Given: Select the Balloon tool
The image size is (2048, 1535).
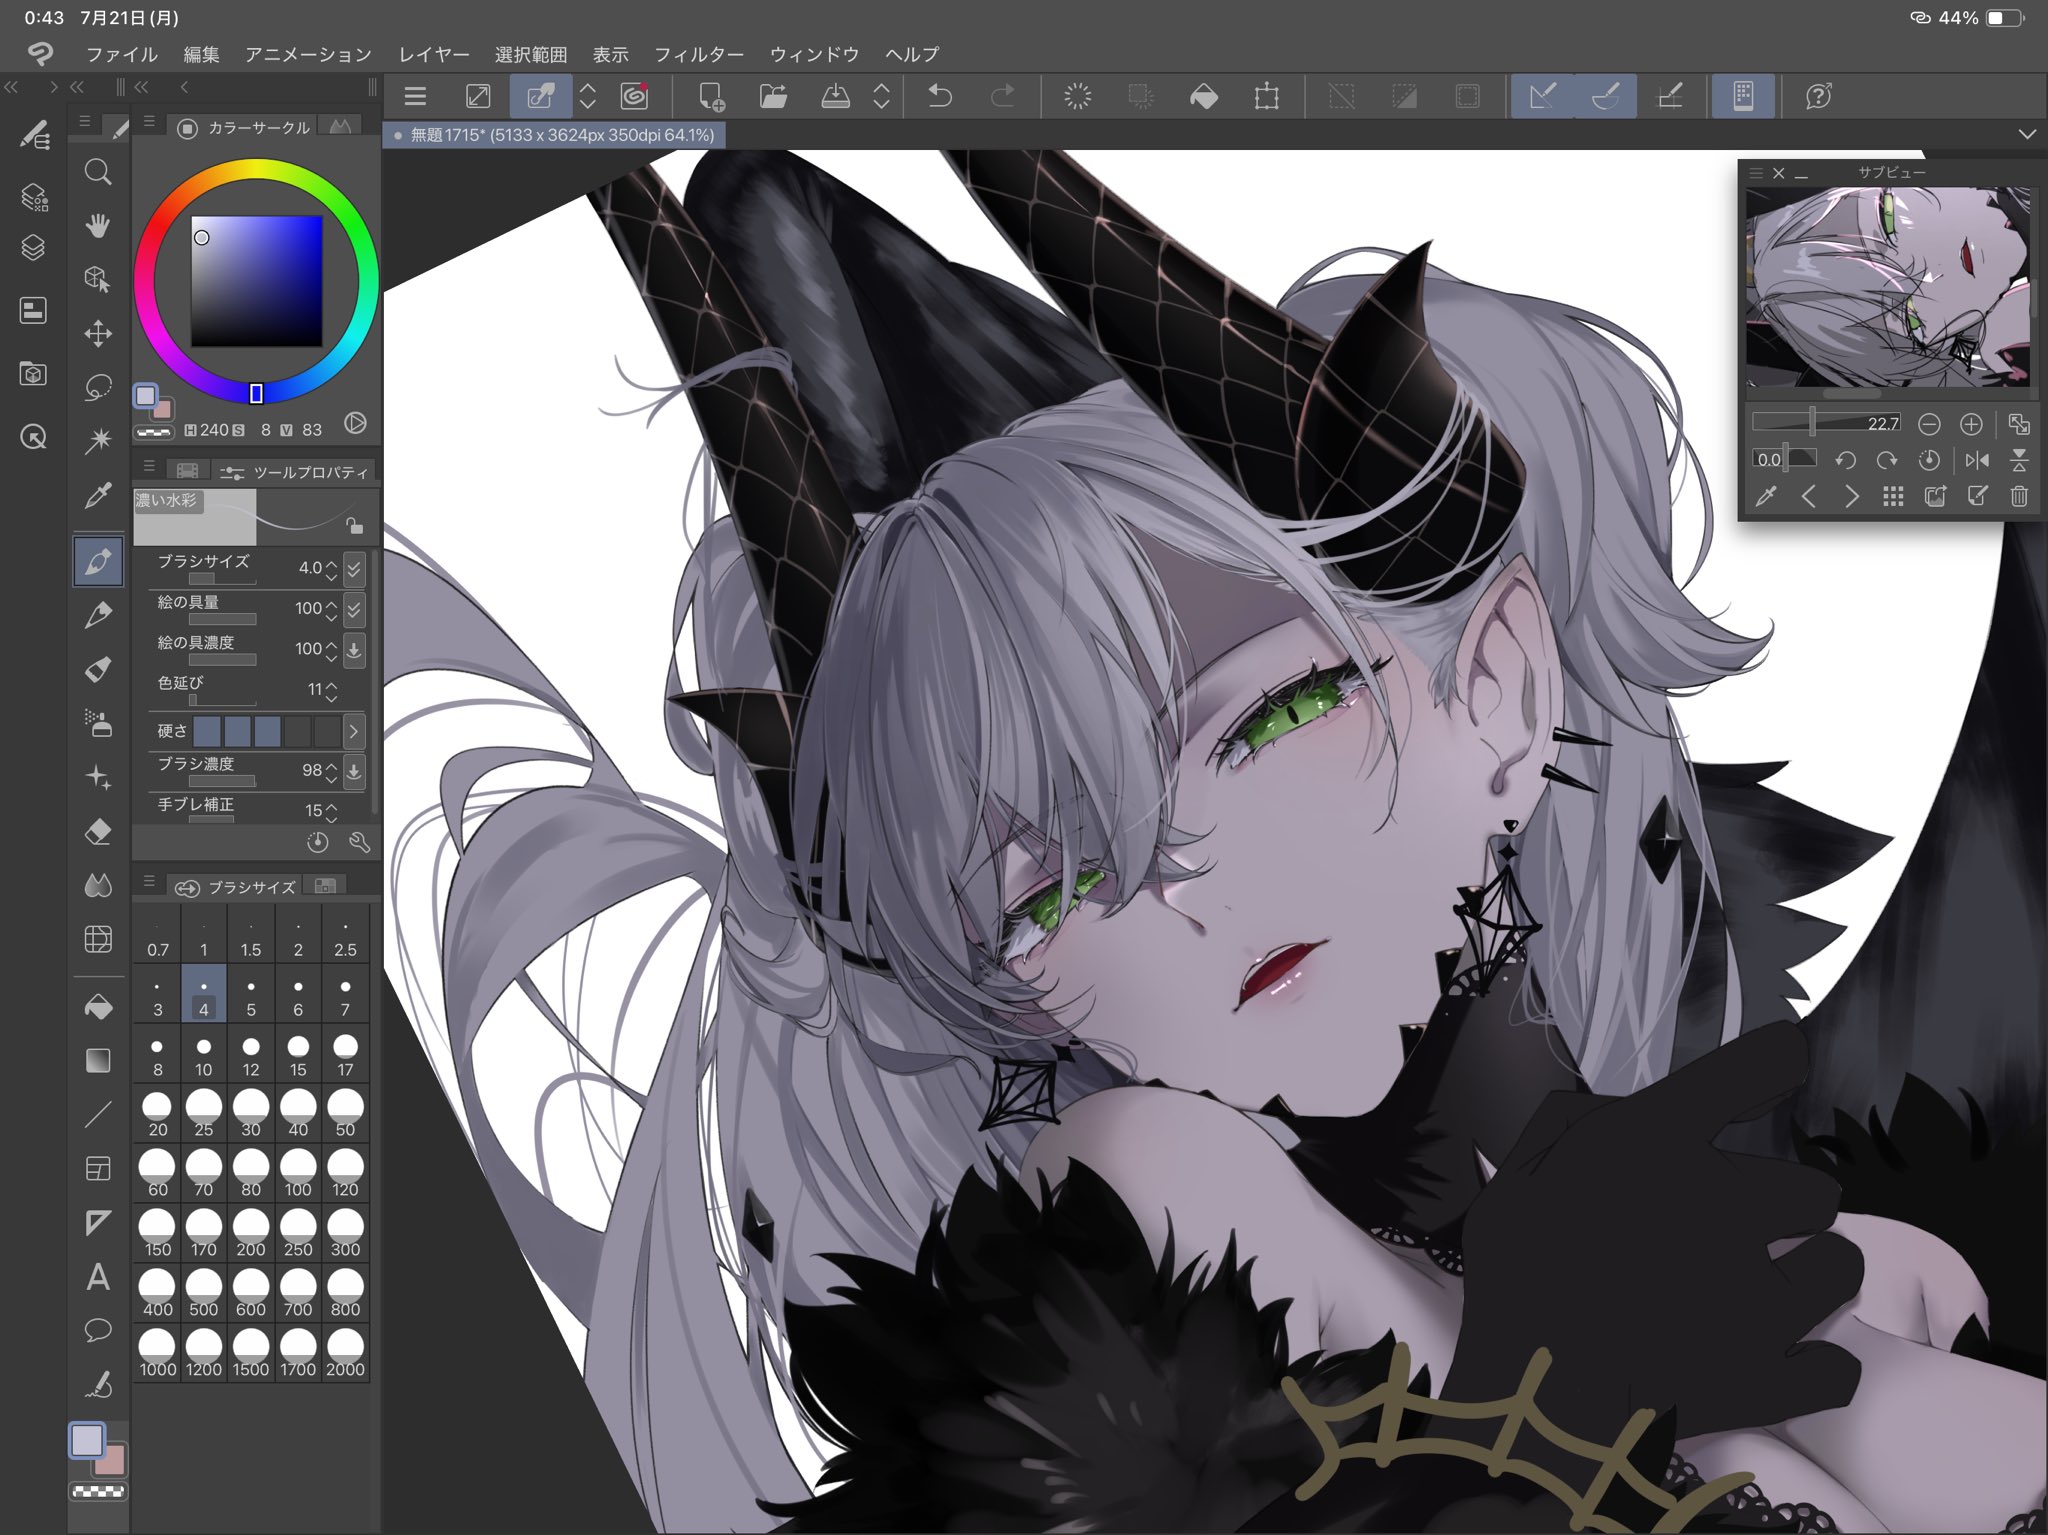Looking at the screenshot, I should click(x=98, y=1330).
